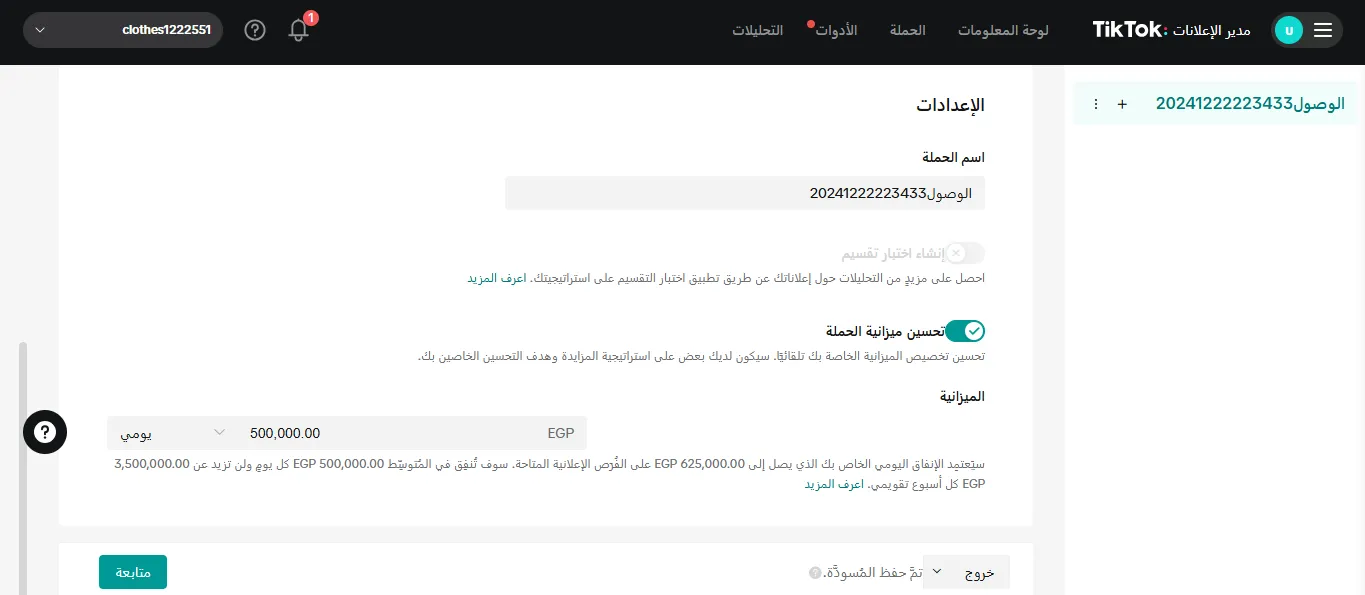Click the متابعة continue button
Screen dimensions: 1365x595
[x=132, y=571]
